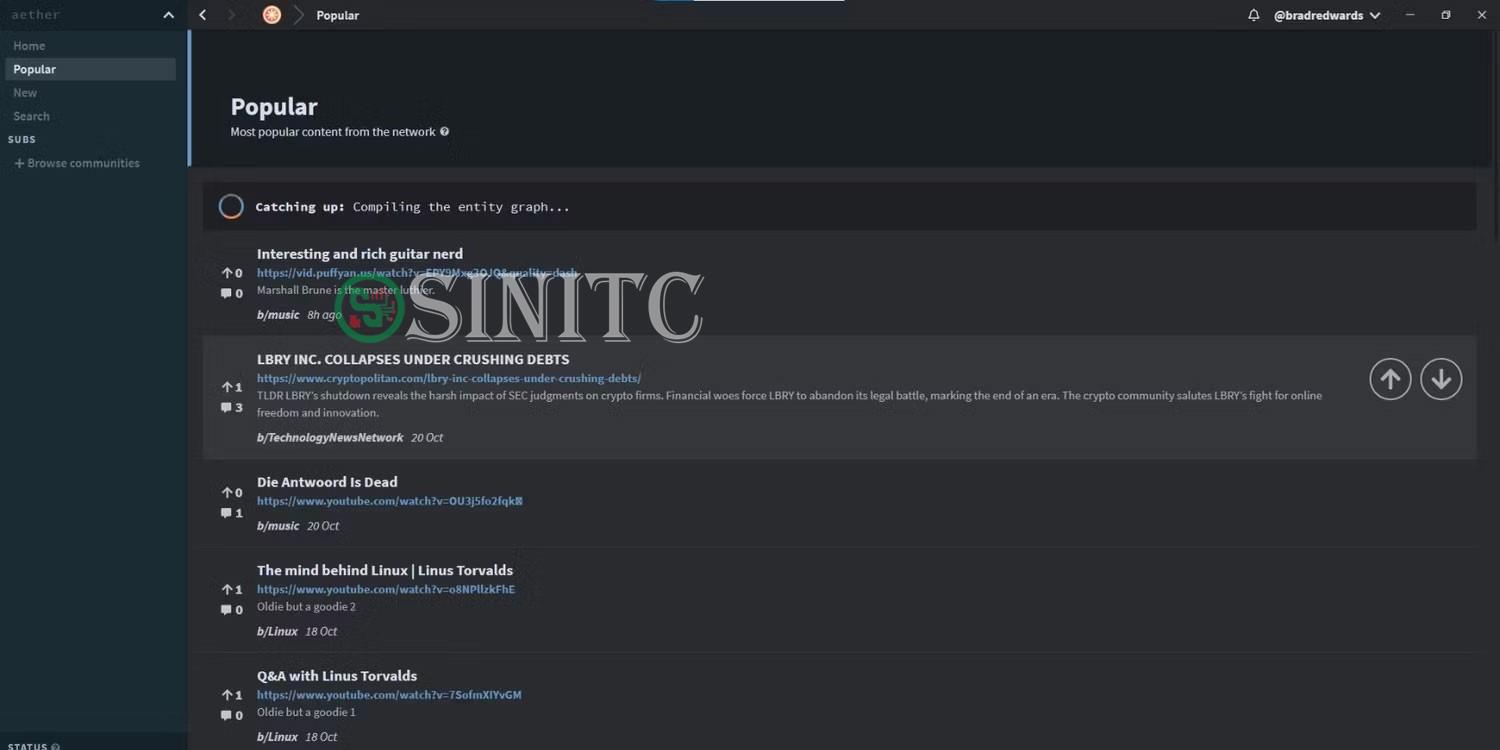Click the Popular breadcrumb label

[337, 15]
